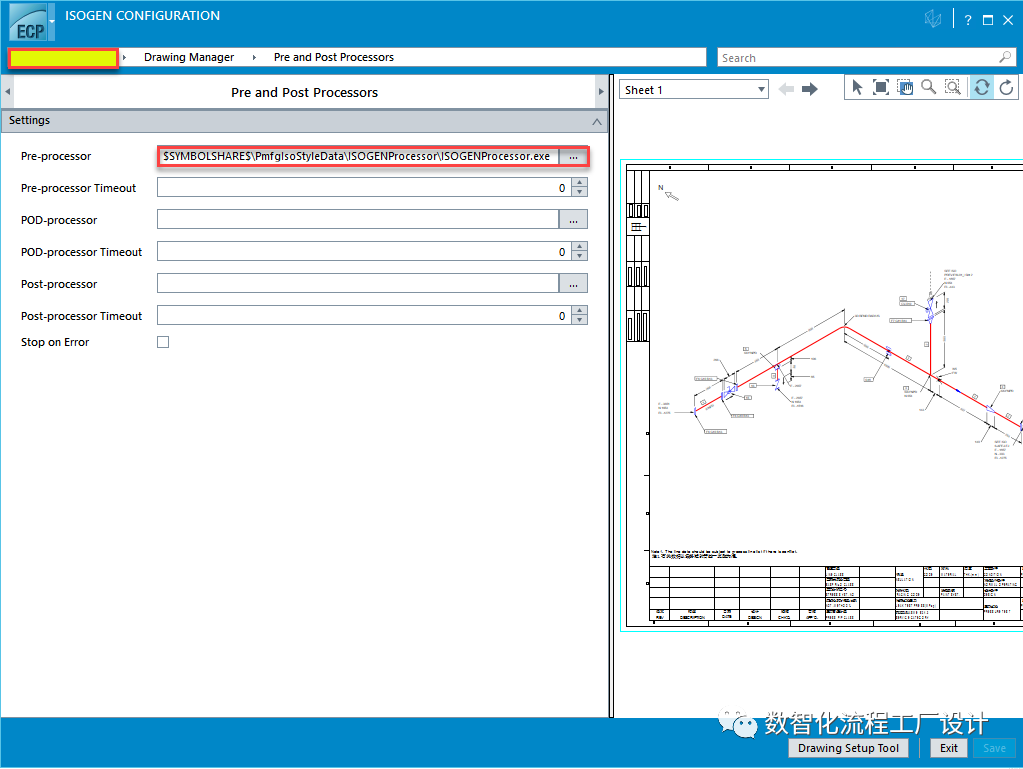
Task: Click the Save button
Action: point(994,749)
